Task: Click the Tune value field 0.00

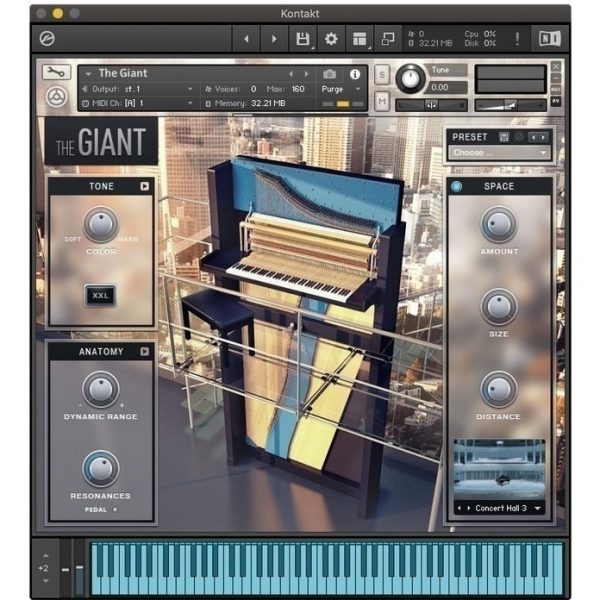Action: (x=447, y=87)
